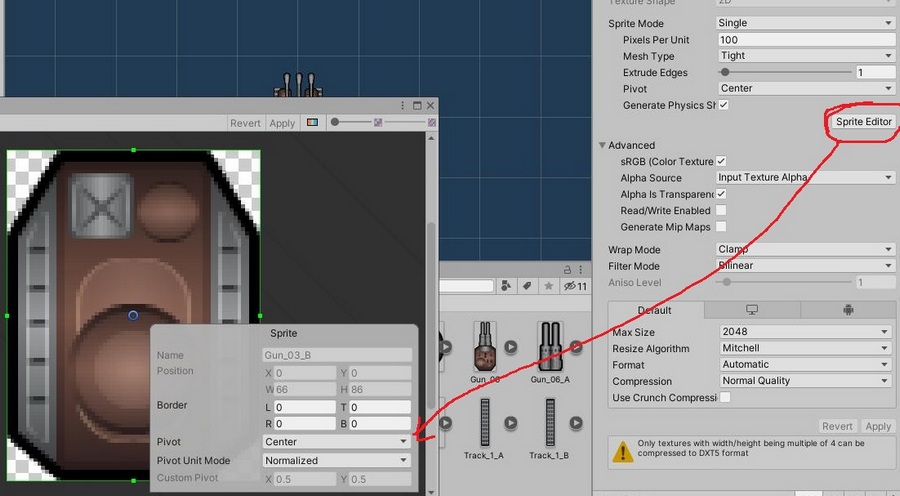The width and height of the screenshot is (900, 496).
Task: Open the Pivot Unit Mode dropdown
Action: (x=336, y=461)
